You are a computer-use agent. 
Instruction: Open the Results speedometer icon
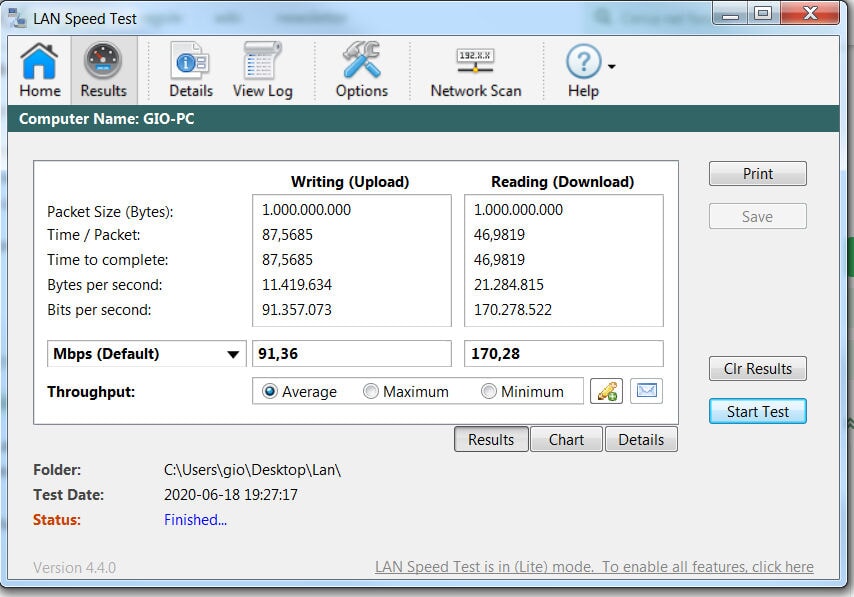click(103, 70)
